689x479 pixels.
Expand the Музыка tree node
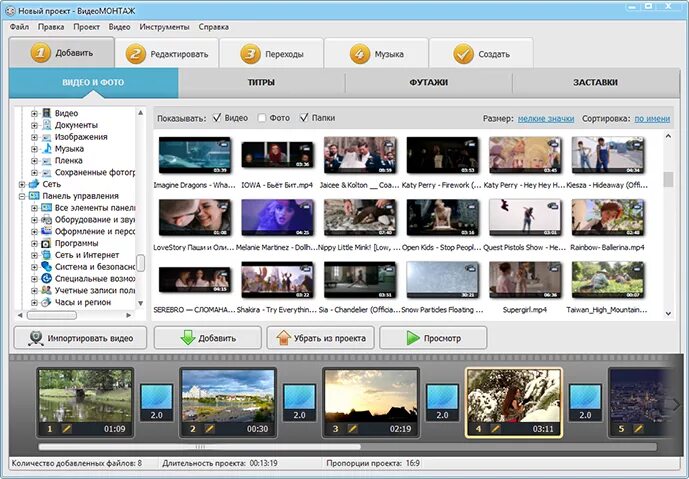(x=34, y=149)
